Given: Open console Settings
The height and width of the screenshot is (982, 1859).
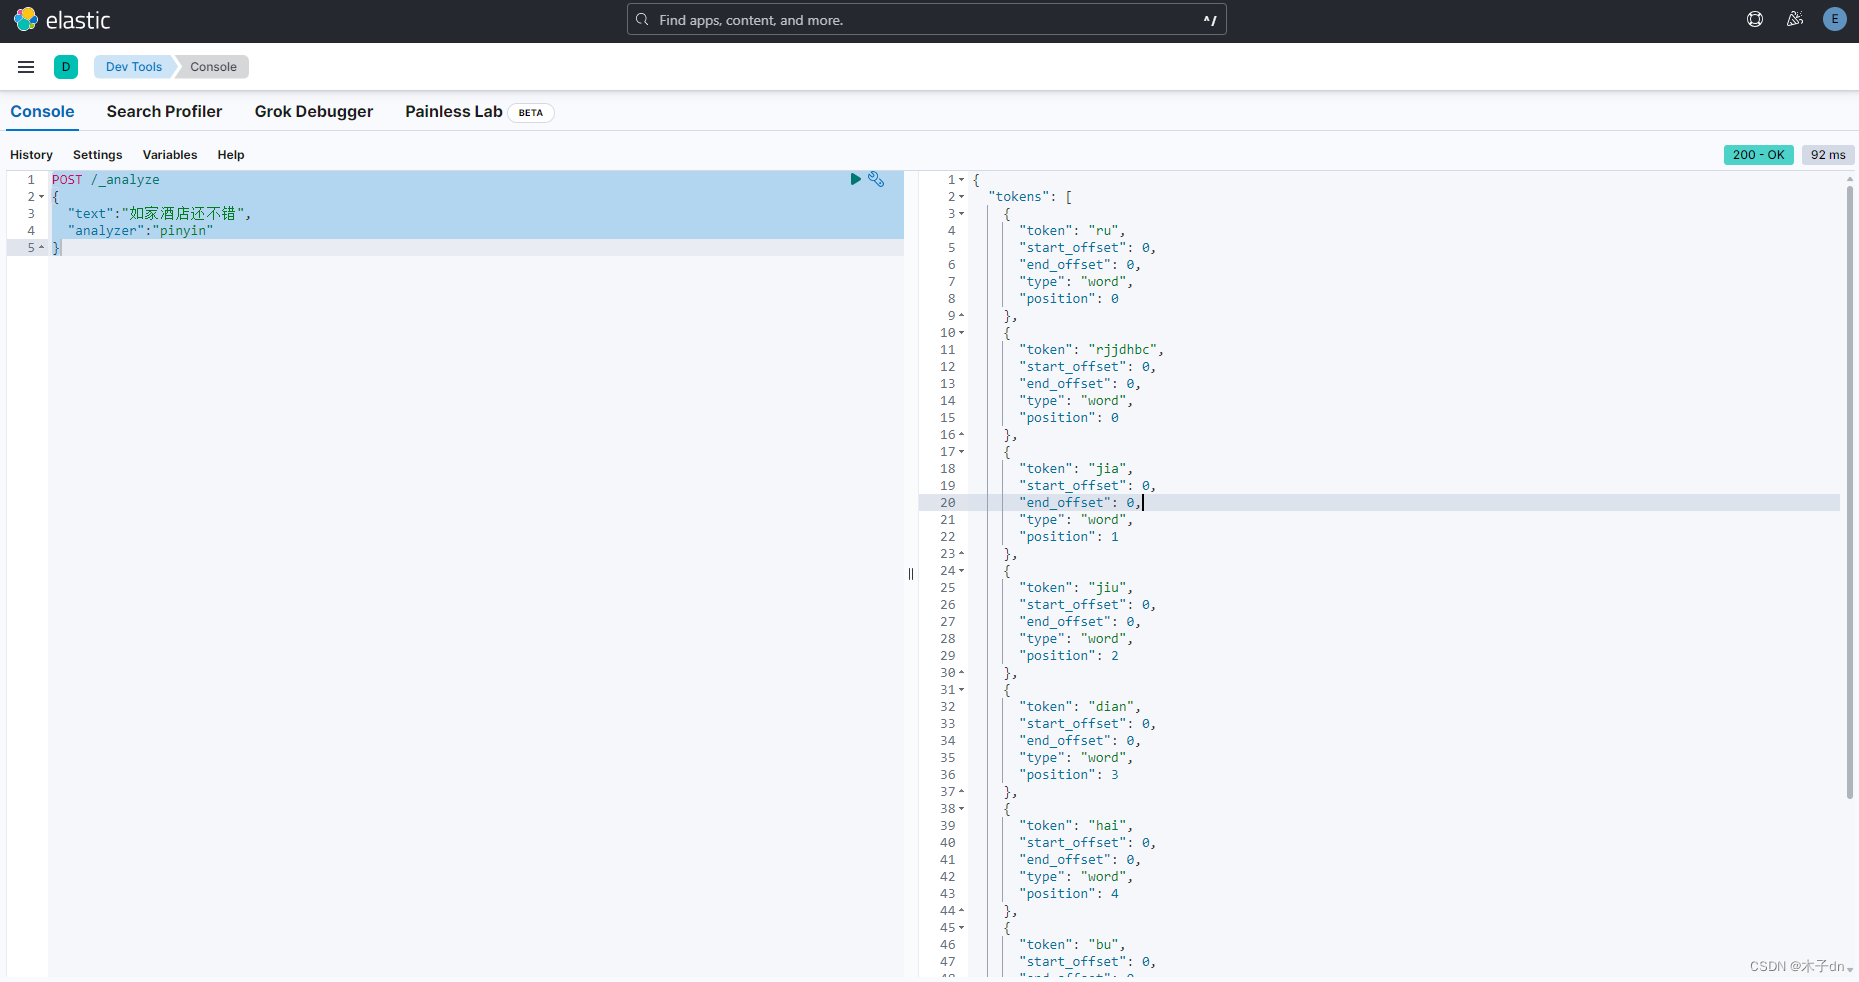Looking at the screenshot, I should point(97,155).
